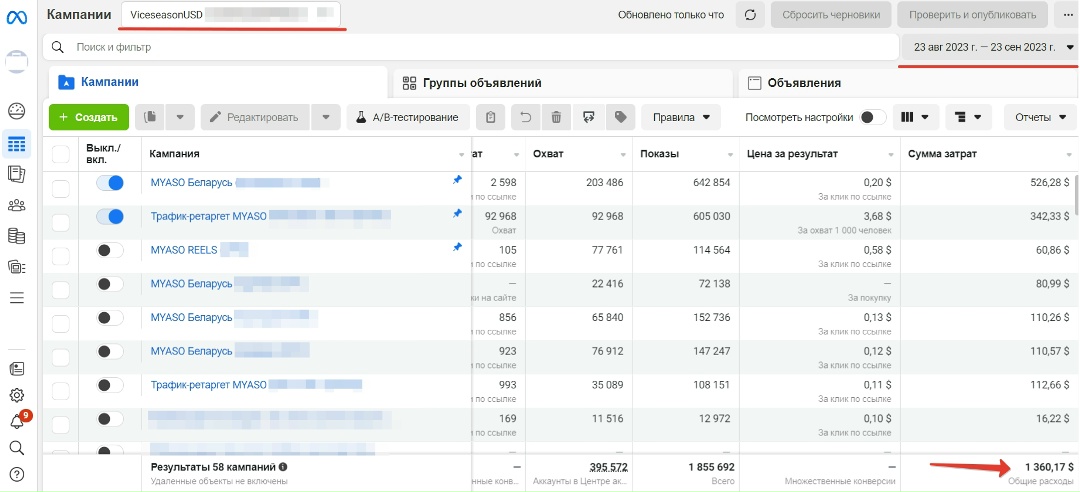Image resolution: width=1080 pixels, height=492 pixels.
Task: Turn off the first Трафик-ретаргет MYASO campaign toggle
Action: click(110, 216)
